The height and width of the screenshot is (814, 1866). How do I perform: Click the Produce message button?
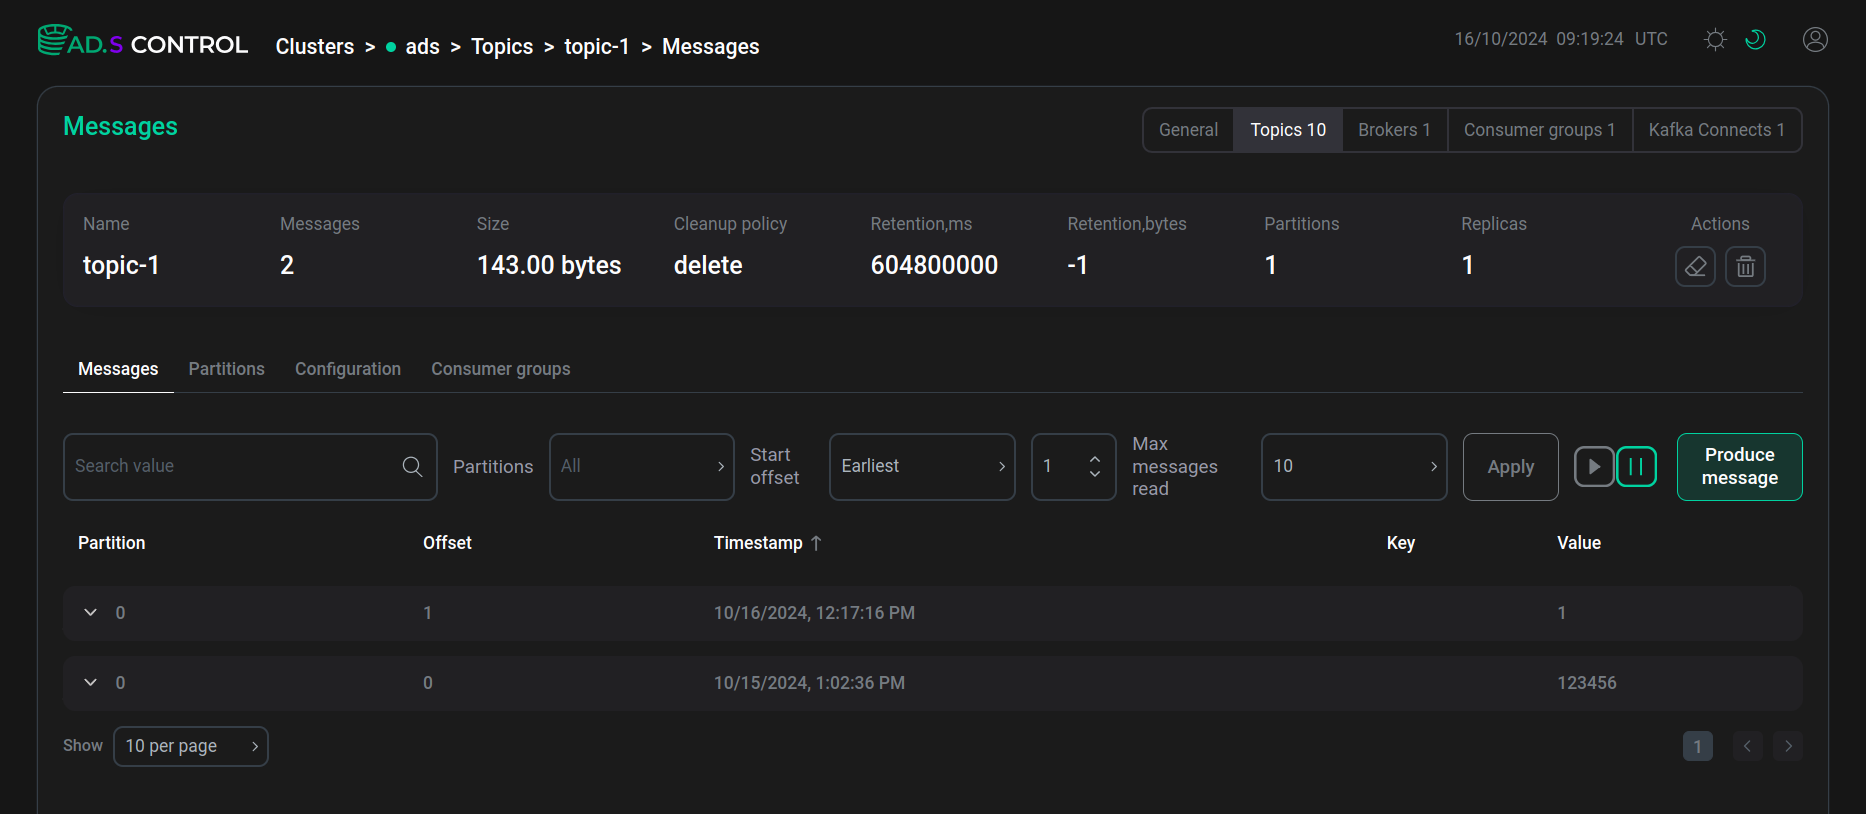tap(1740, 467)
